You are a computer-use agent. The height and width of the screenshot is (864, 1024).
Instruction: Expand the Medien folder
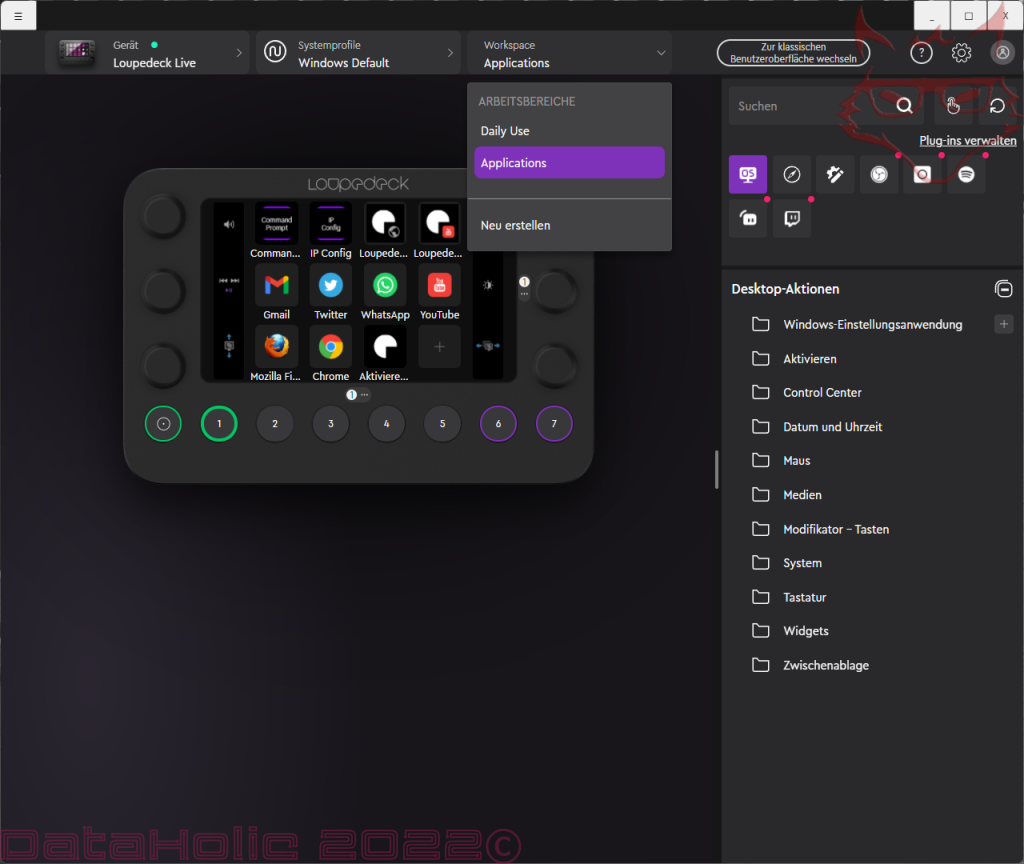(786, 495)
